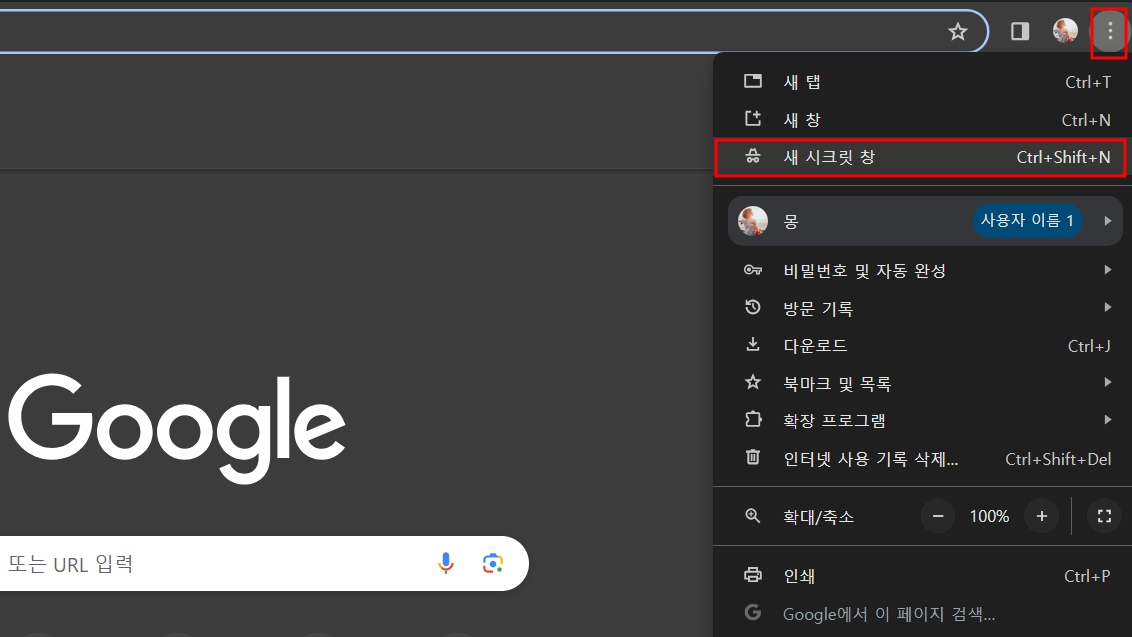The width and height of the screenshot is (1132, 637).
Task: Click the Ctrl+Shift+Del shortcut text
Action: click(1058, 459)
